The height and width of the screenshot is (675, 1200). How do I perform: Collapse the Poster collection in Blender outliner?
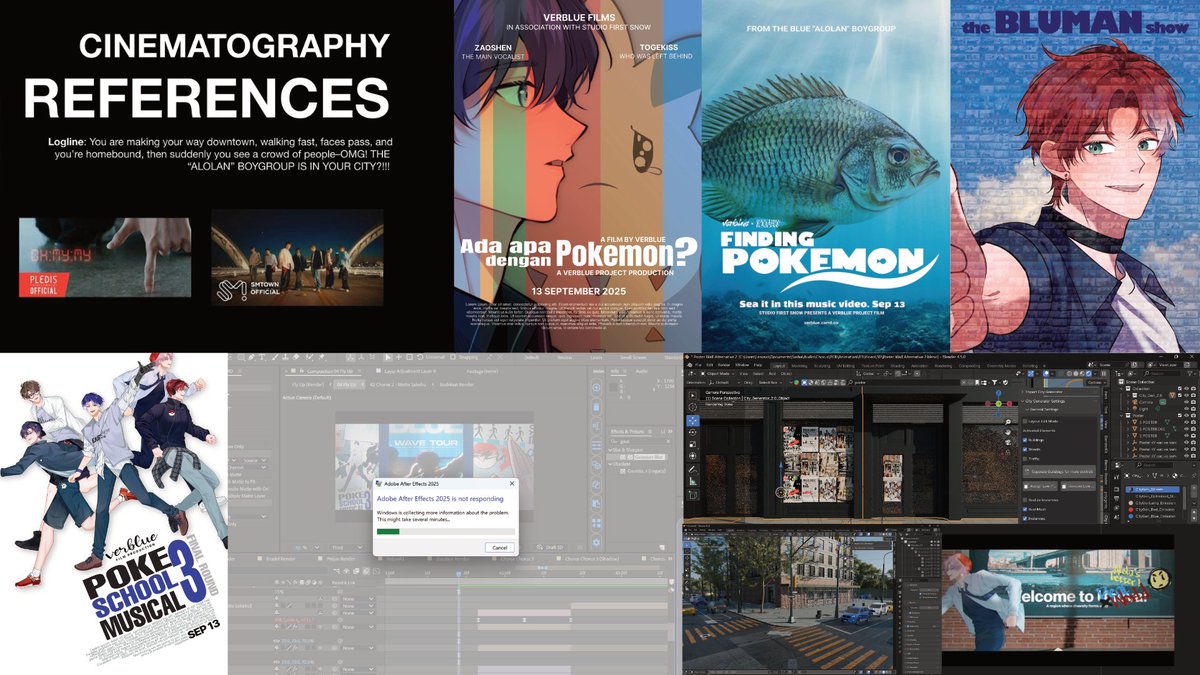pyautogui.click(x=1121, y=415)
